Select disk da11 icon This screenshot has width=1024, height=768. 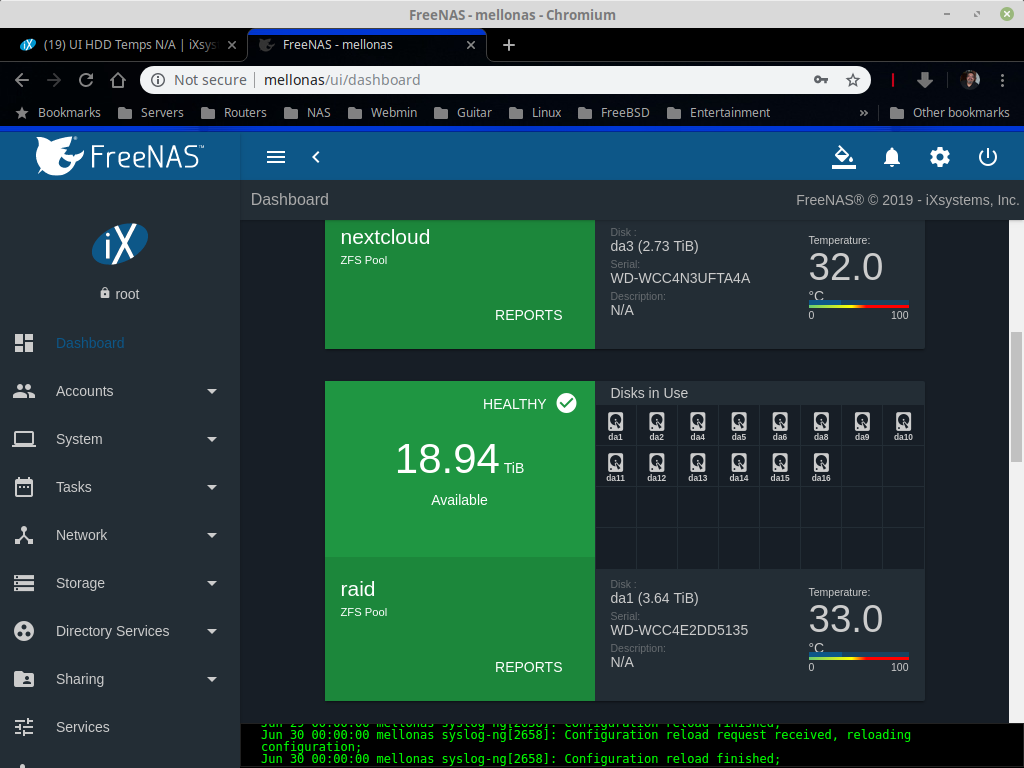615,467
